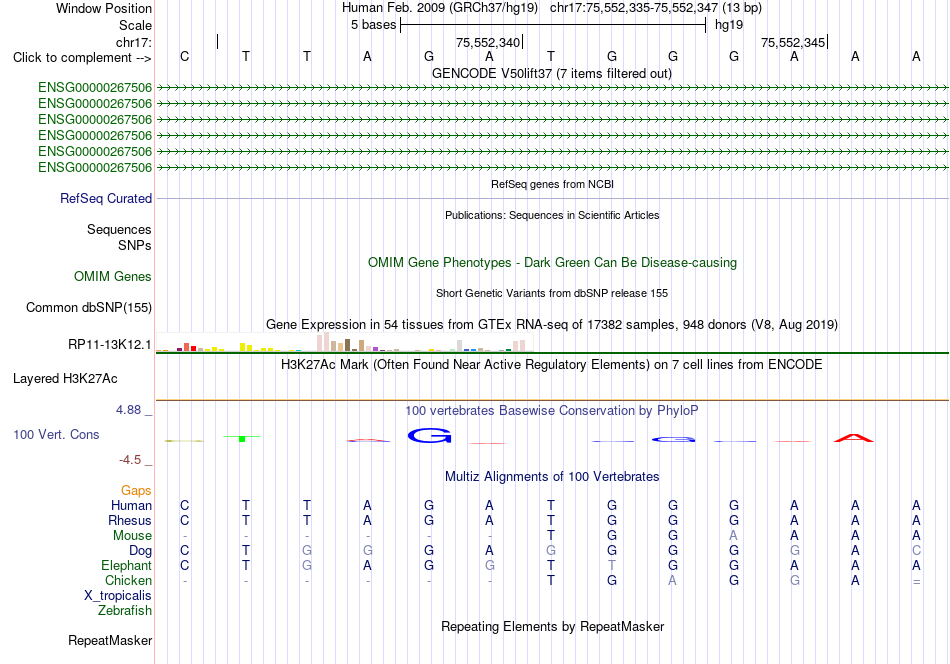950x664 pixels.
Task: Click the 'Human Feb. 2009 (GRCh37/hg19)' assembly text
Action: (x=441, y=8)
